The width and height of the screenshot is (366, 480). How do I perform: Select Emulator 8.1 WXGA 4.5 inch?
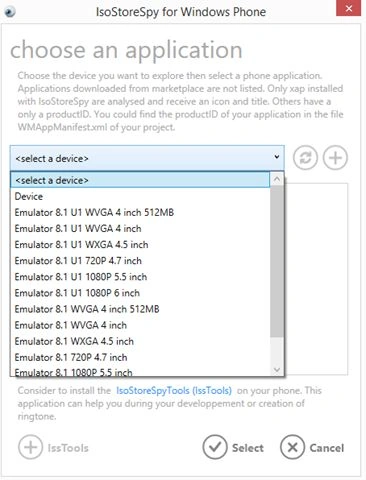140,341
